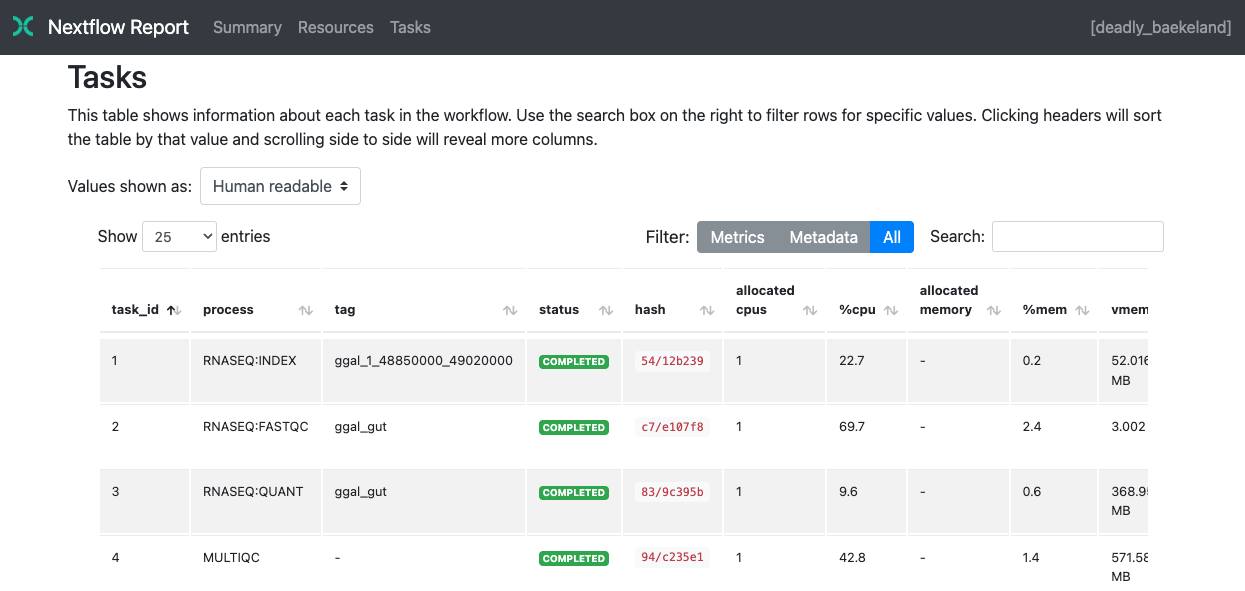Sort by allocated memory sort icon
Screen dimensions: 1245x591
(993, 310)
